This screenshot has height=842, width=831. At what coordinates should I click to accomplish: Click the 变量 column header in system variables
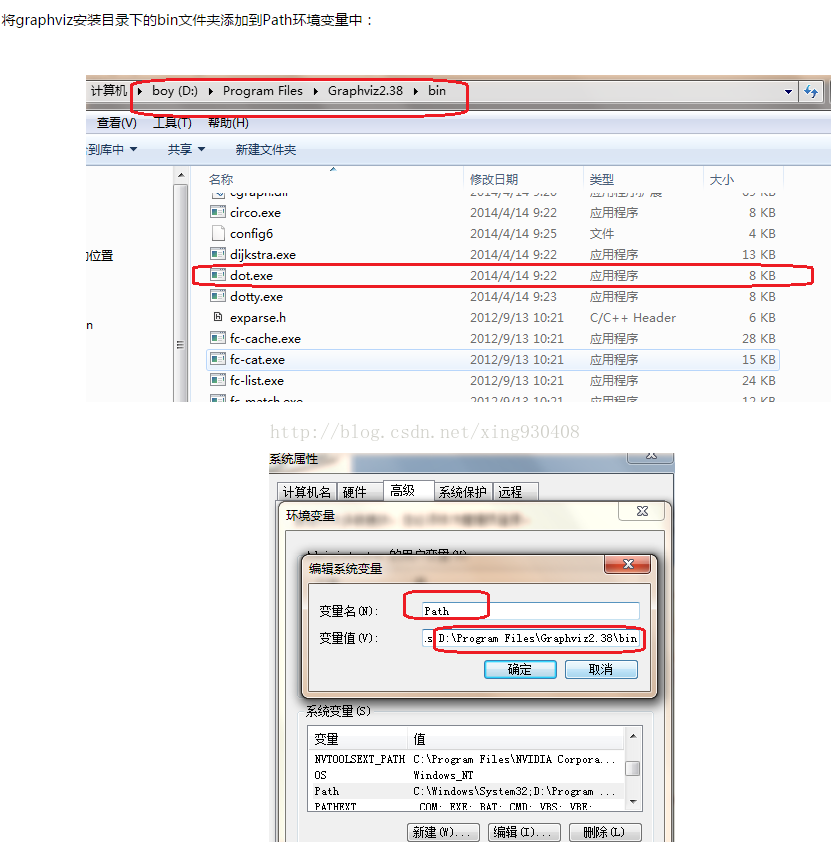[358, 739]
